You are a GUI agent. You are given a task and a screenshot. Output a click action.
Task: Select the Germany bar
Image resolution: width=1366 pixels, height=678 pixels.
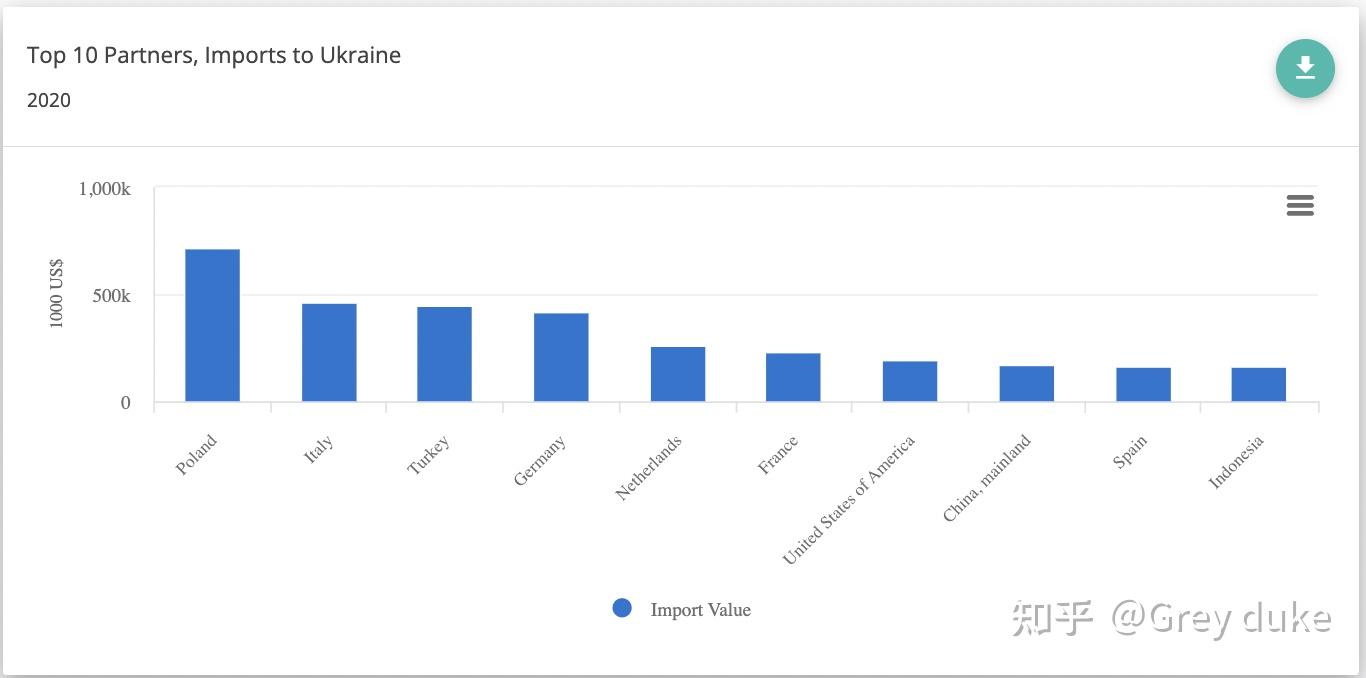pos(561,358)
